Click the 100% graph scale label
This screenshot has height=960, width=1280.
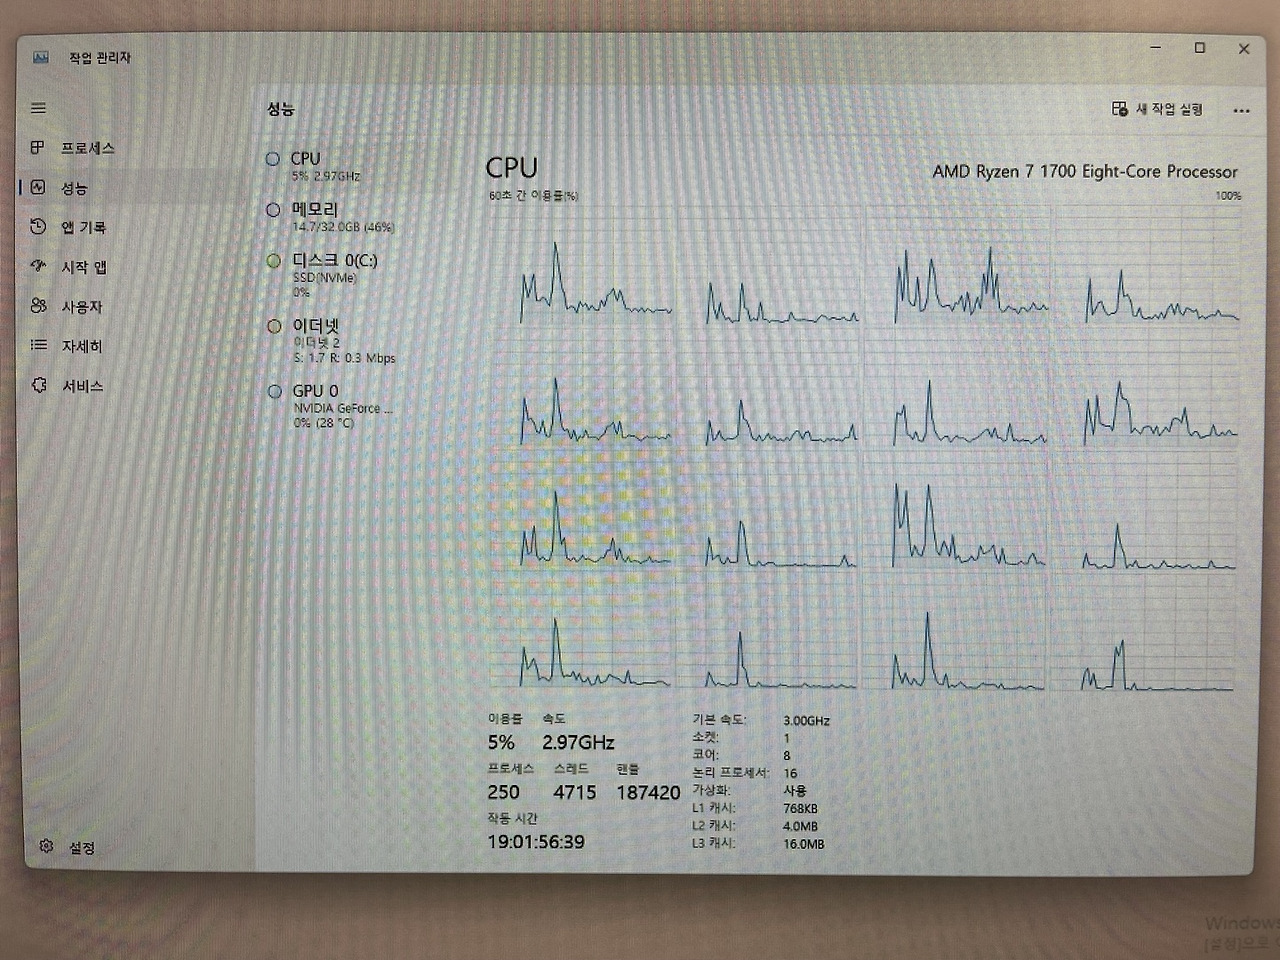tap(1228, 196)
